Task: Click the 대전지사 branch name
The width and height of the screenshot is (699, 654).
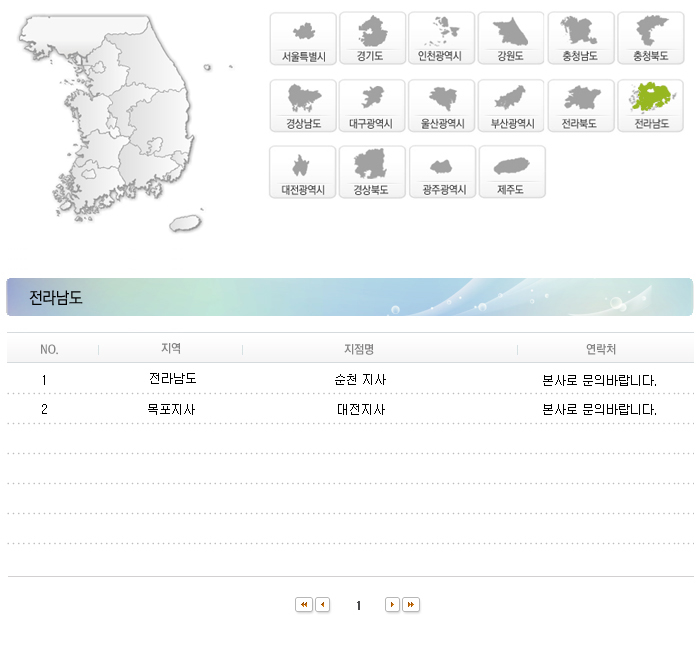Action: click(361, 409)
